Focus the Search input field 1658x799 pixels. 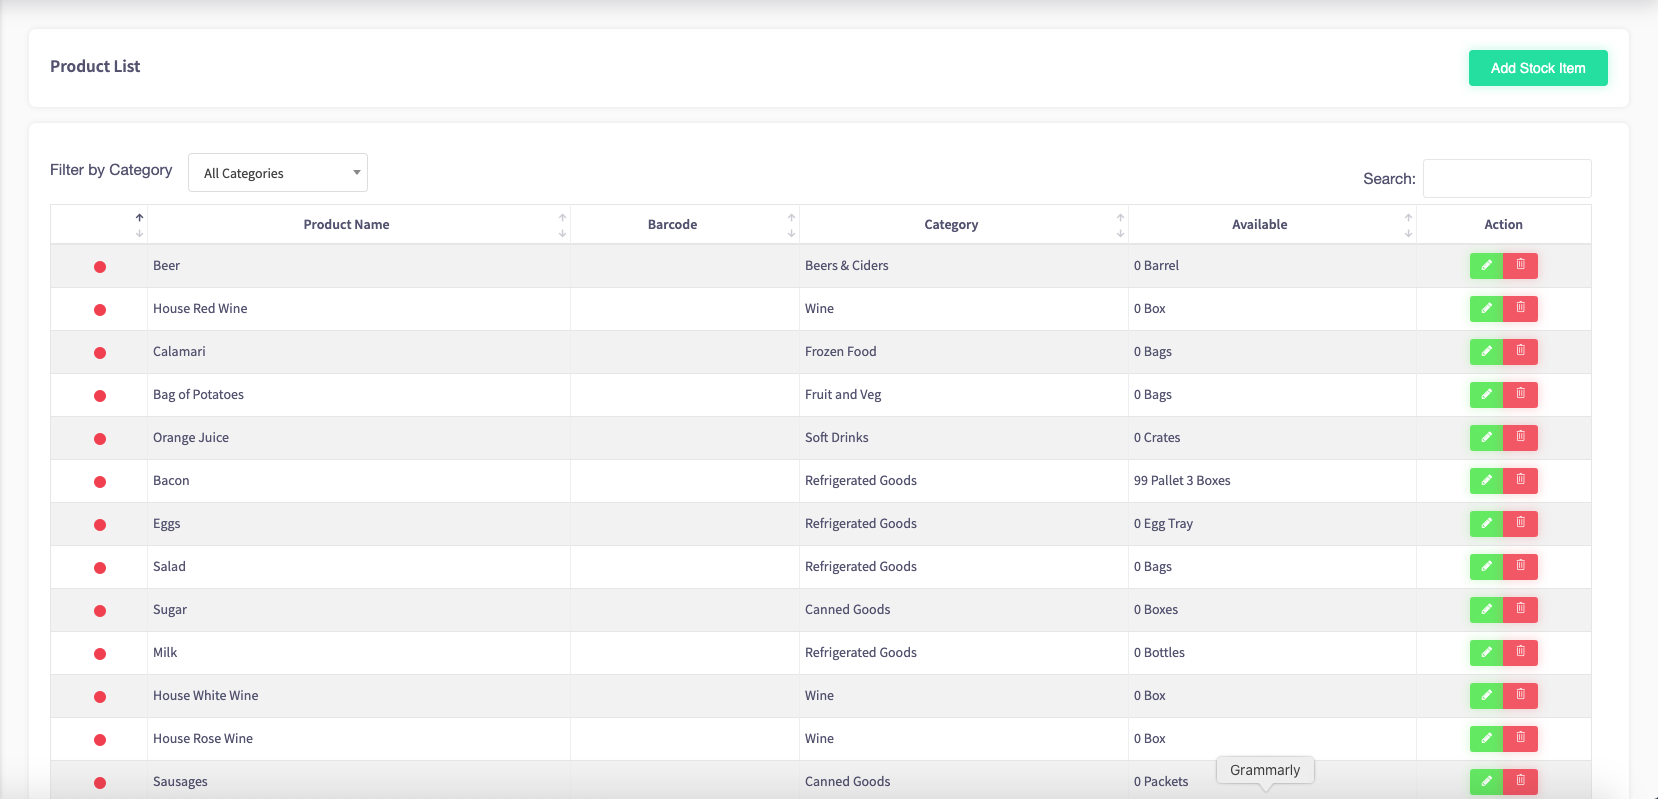tap(1507, 178)
